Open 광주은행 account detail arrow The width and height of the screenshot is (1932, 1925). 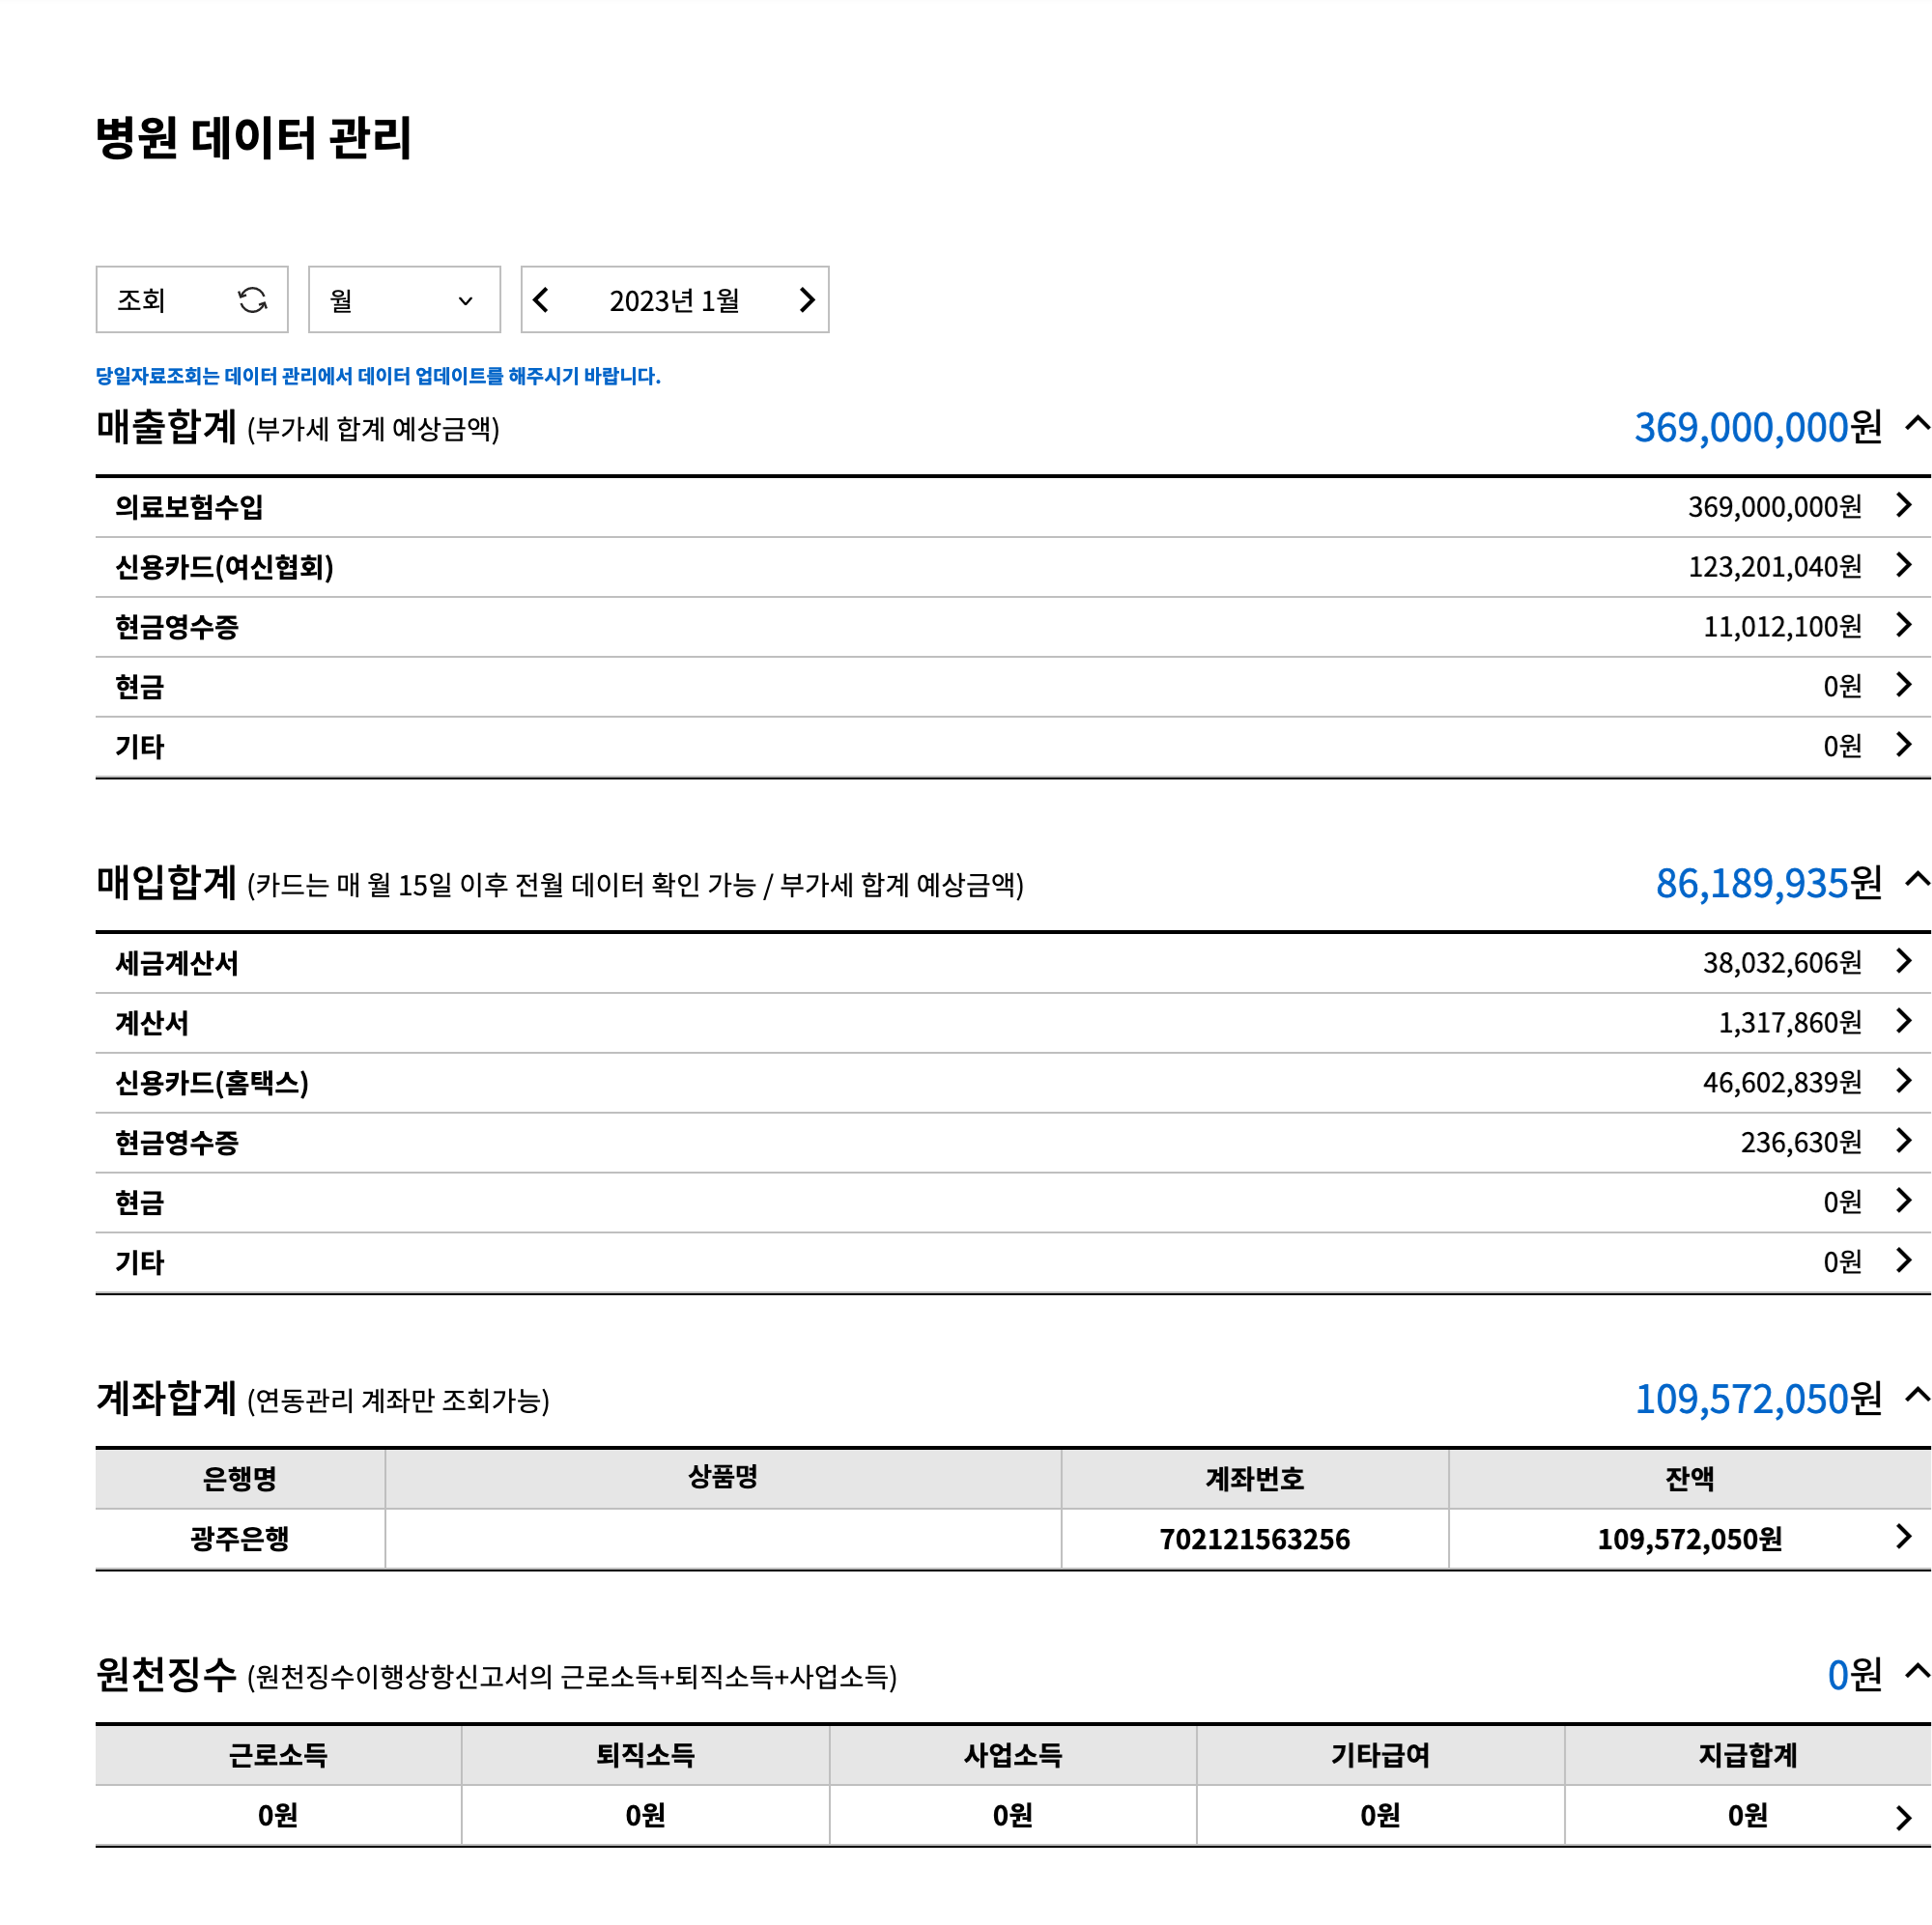(1903, 1537)
